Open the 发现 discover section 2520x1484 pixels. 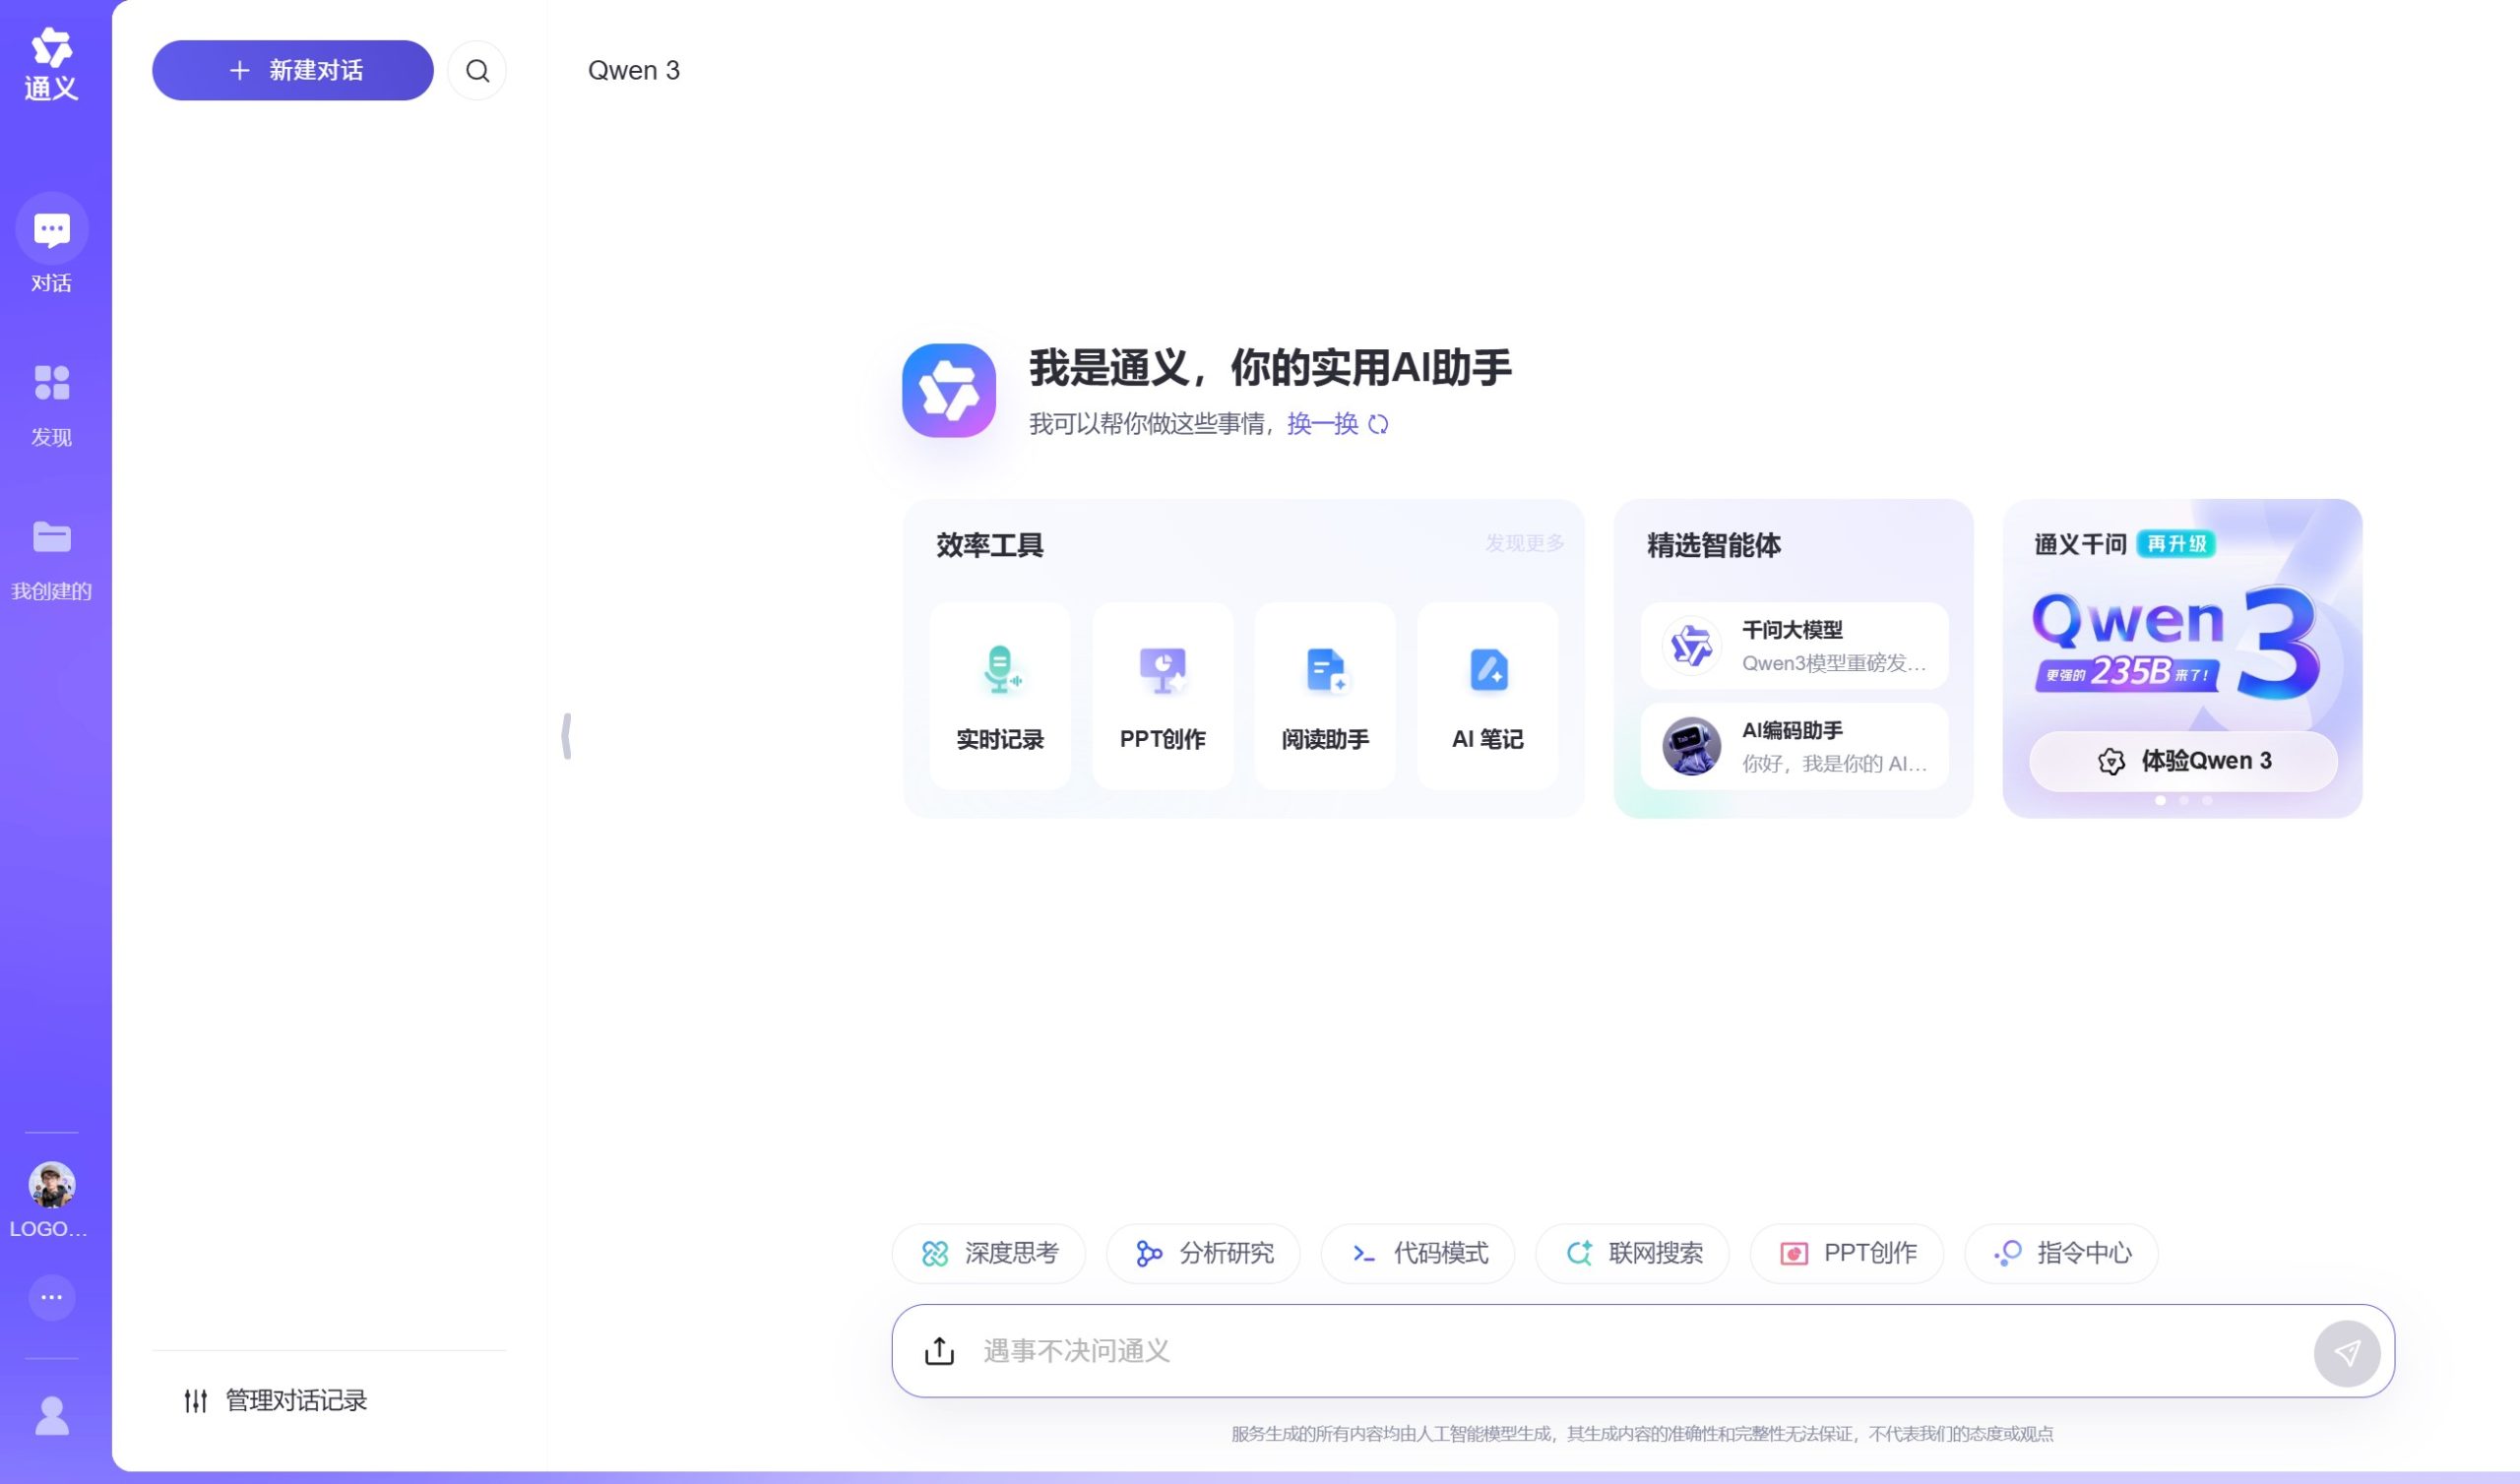(x=51, y=406)
